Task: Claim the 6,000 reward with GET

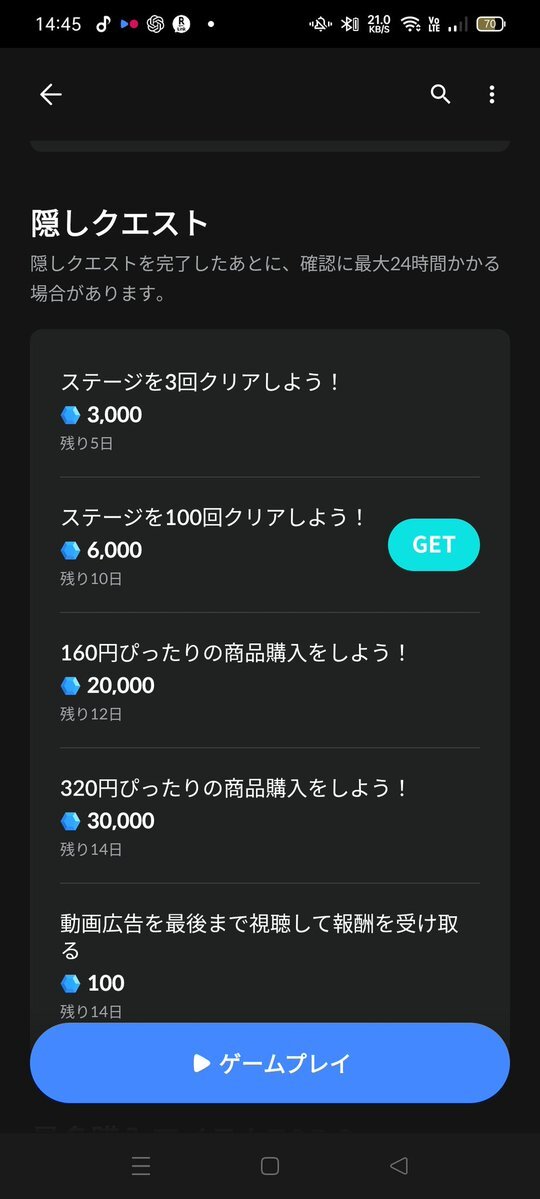Action: point(434,544)
